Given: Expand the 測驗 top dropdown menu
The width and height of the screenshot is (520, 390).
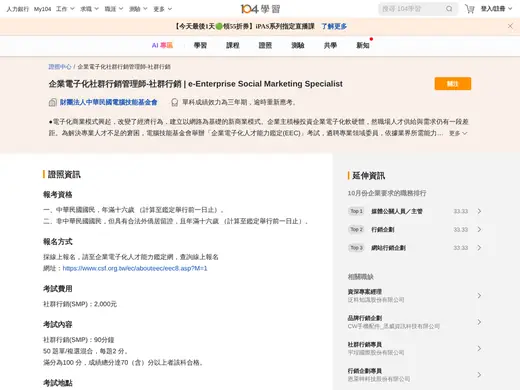Looking at the screenshot, I should pyautogui.click(x=138, y=9).
